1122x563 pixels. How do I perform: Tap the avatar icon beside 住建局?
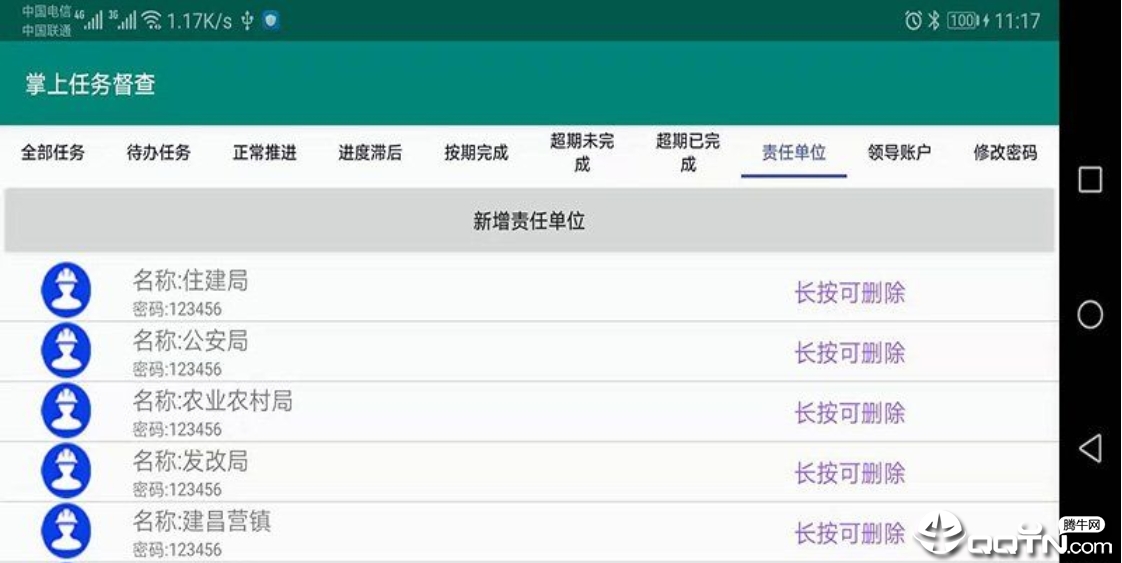[66, 291]
